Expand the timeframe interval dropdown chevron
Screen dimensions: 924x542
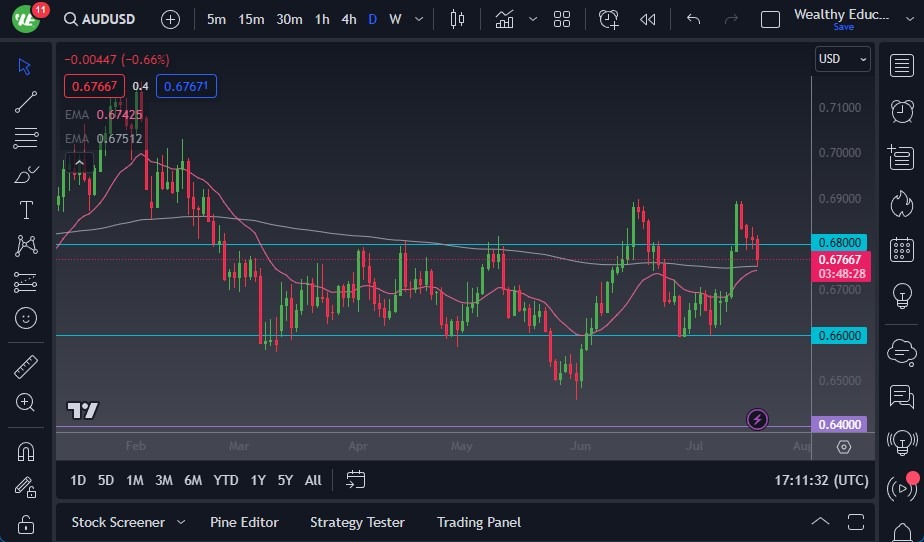pos(418,19)
